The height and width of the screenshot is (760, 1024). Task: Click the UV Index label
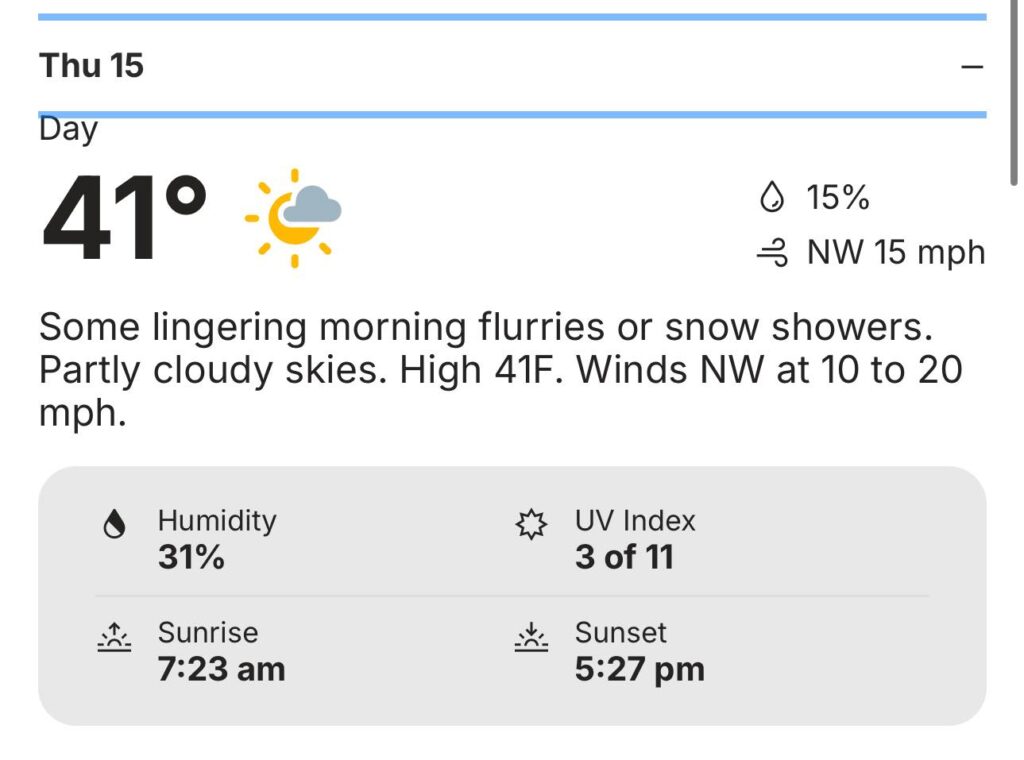tap(635, 521)
